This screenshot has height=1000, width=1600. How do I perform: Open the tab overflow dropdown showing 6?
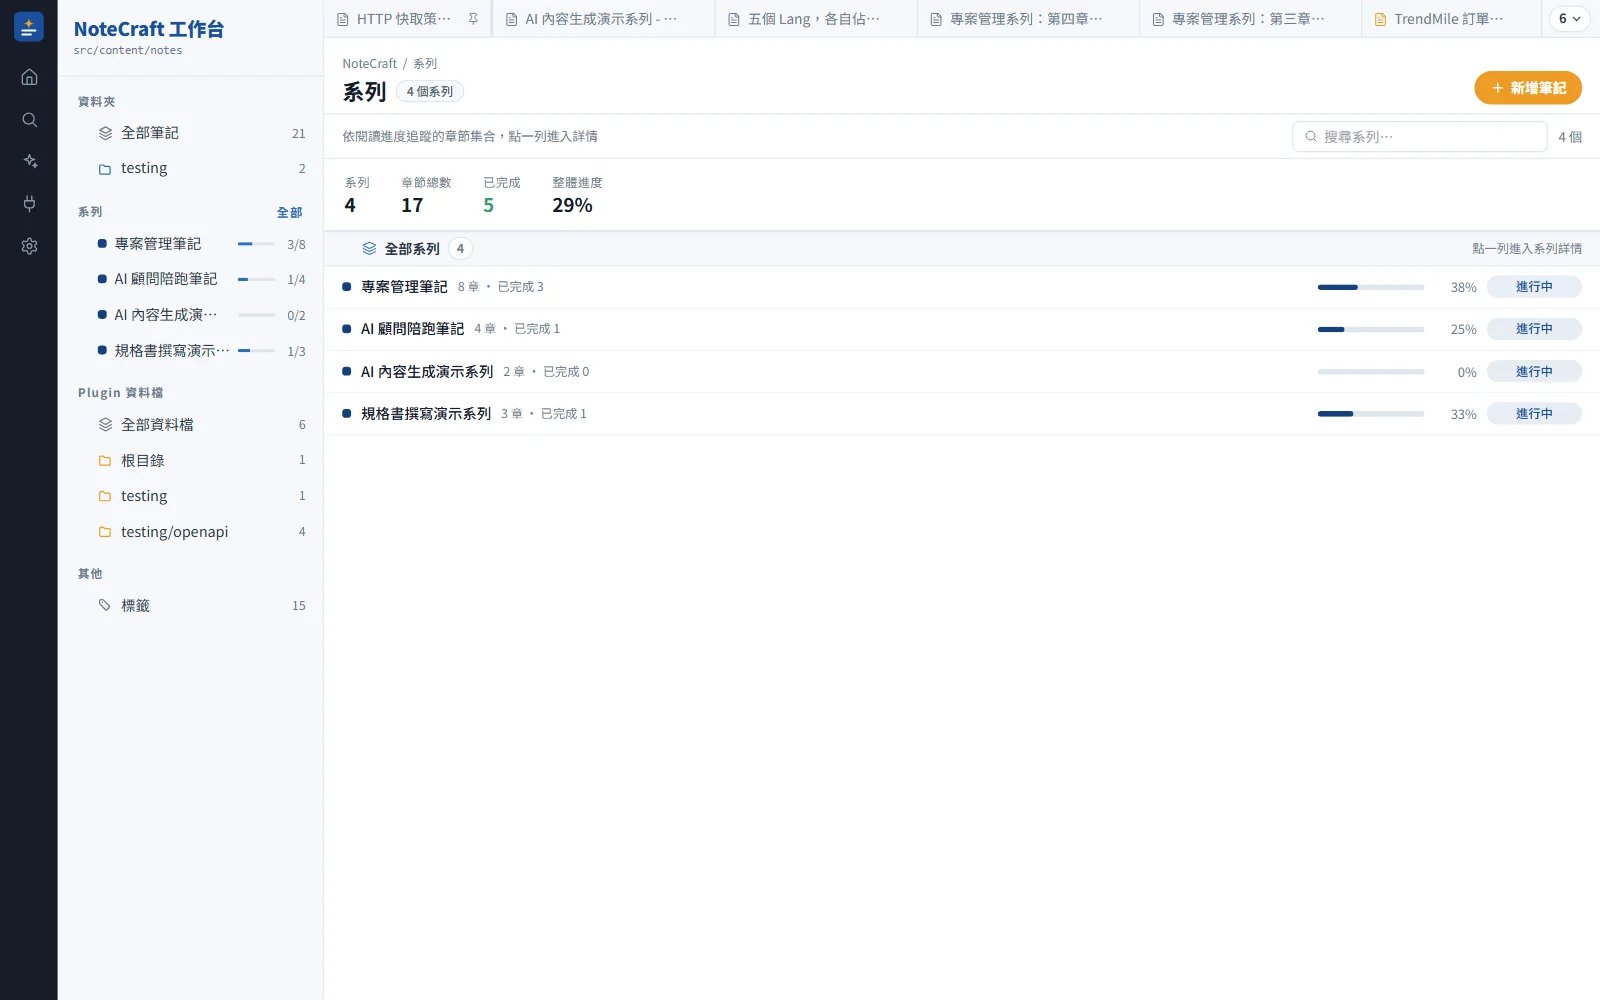1569,19
